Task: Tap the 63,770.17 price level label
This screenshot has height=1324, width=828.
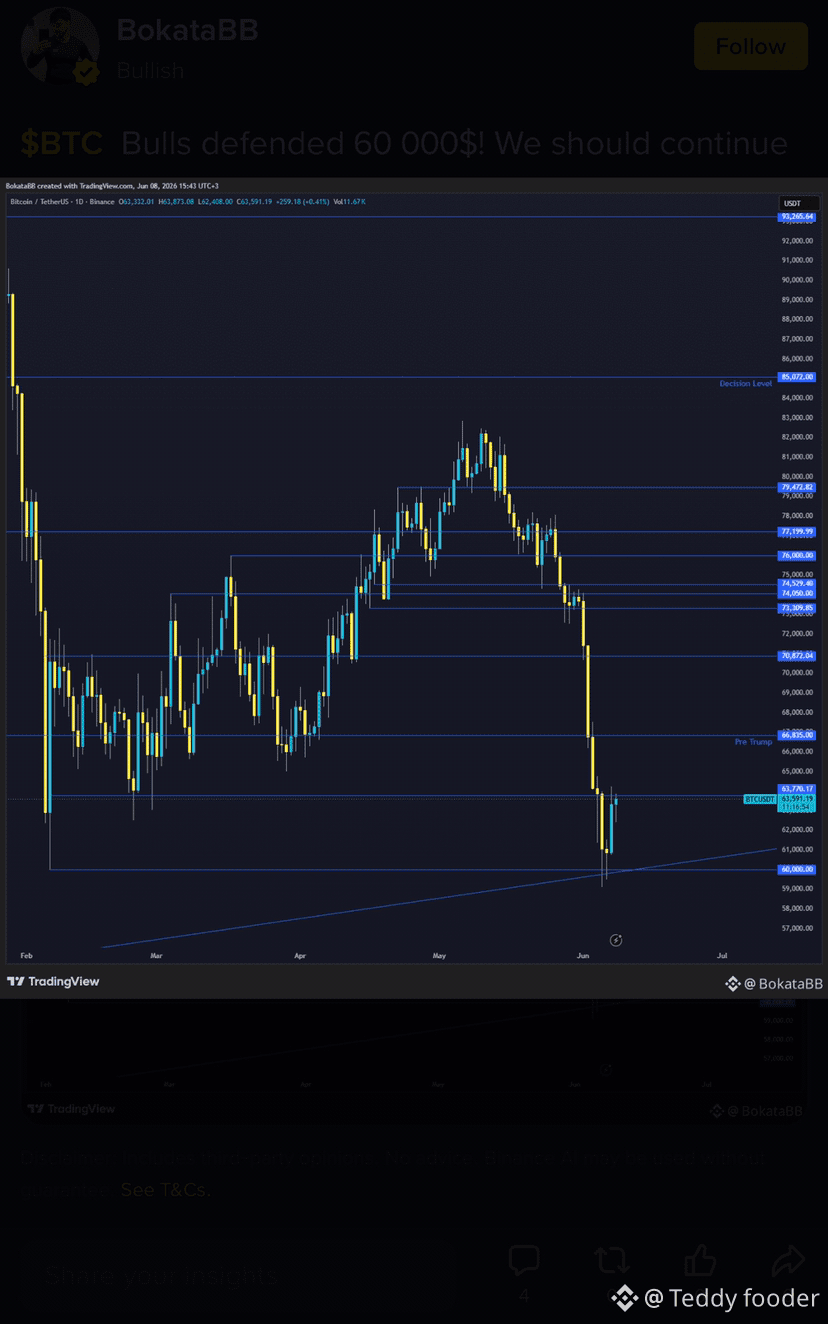Action: tap(798, 789)
